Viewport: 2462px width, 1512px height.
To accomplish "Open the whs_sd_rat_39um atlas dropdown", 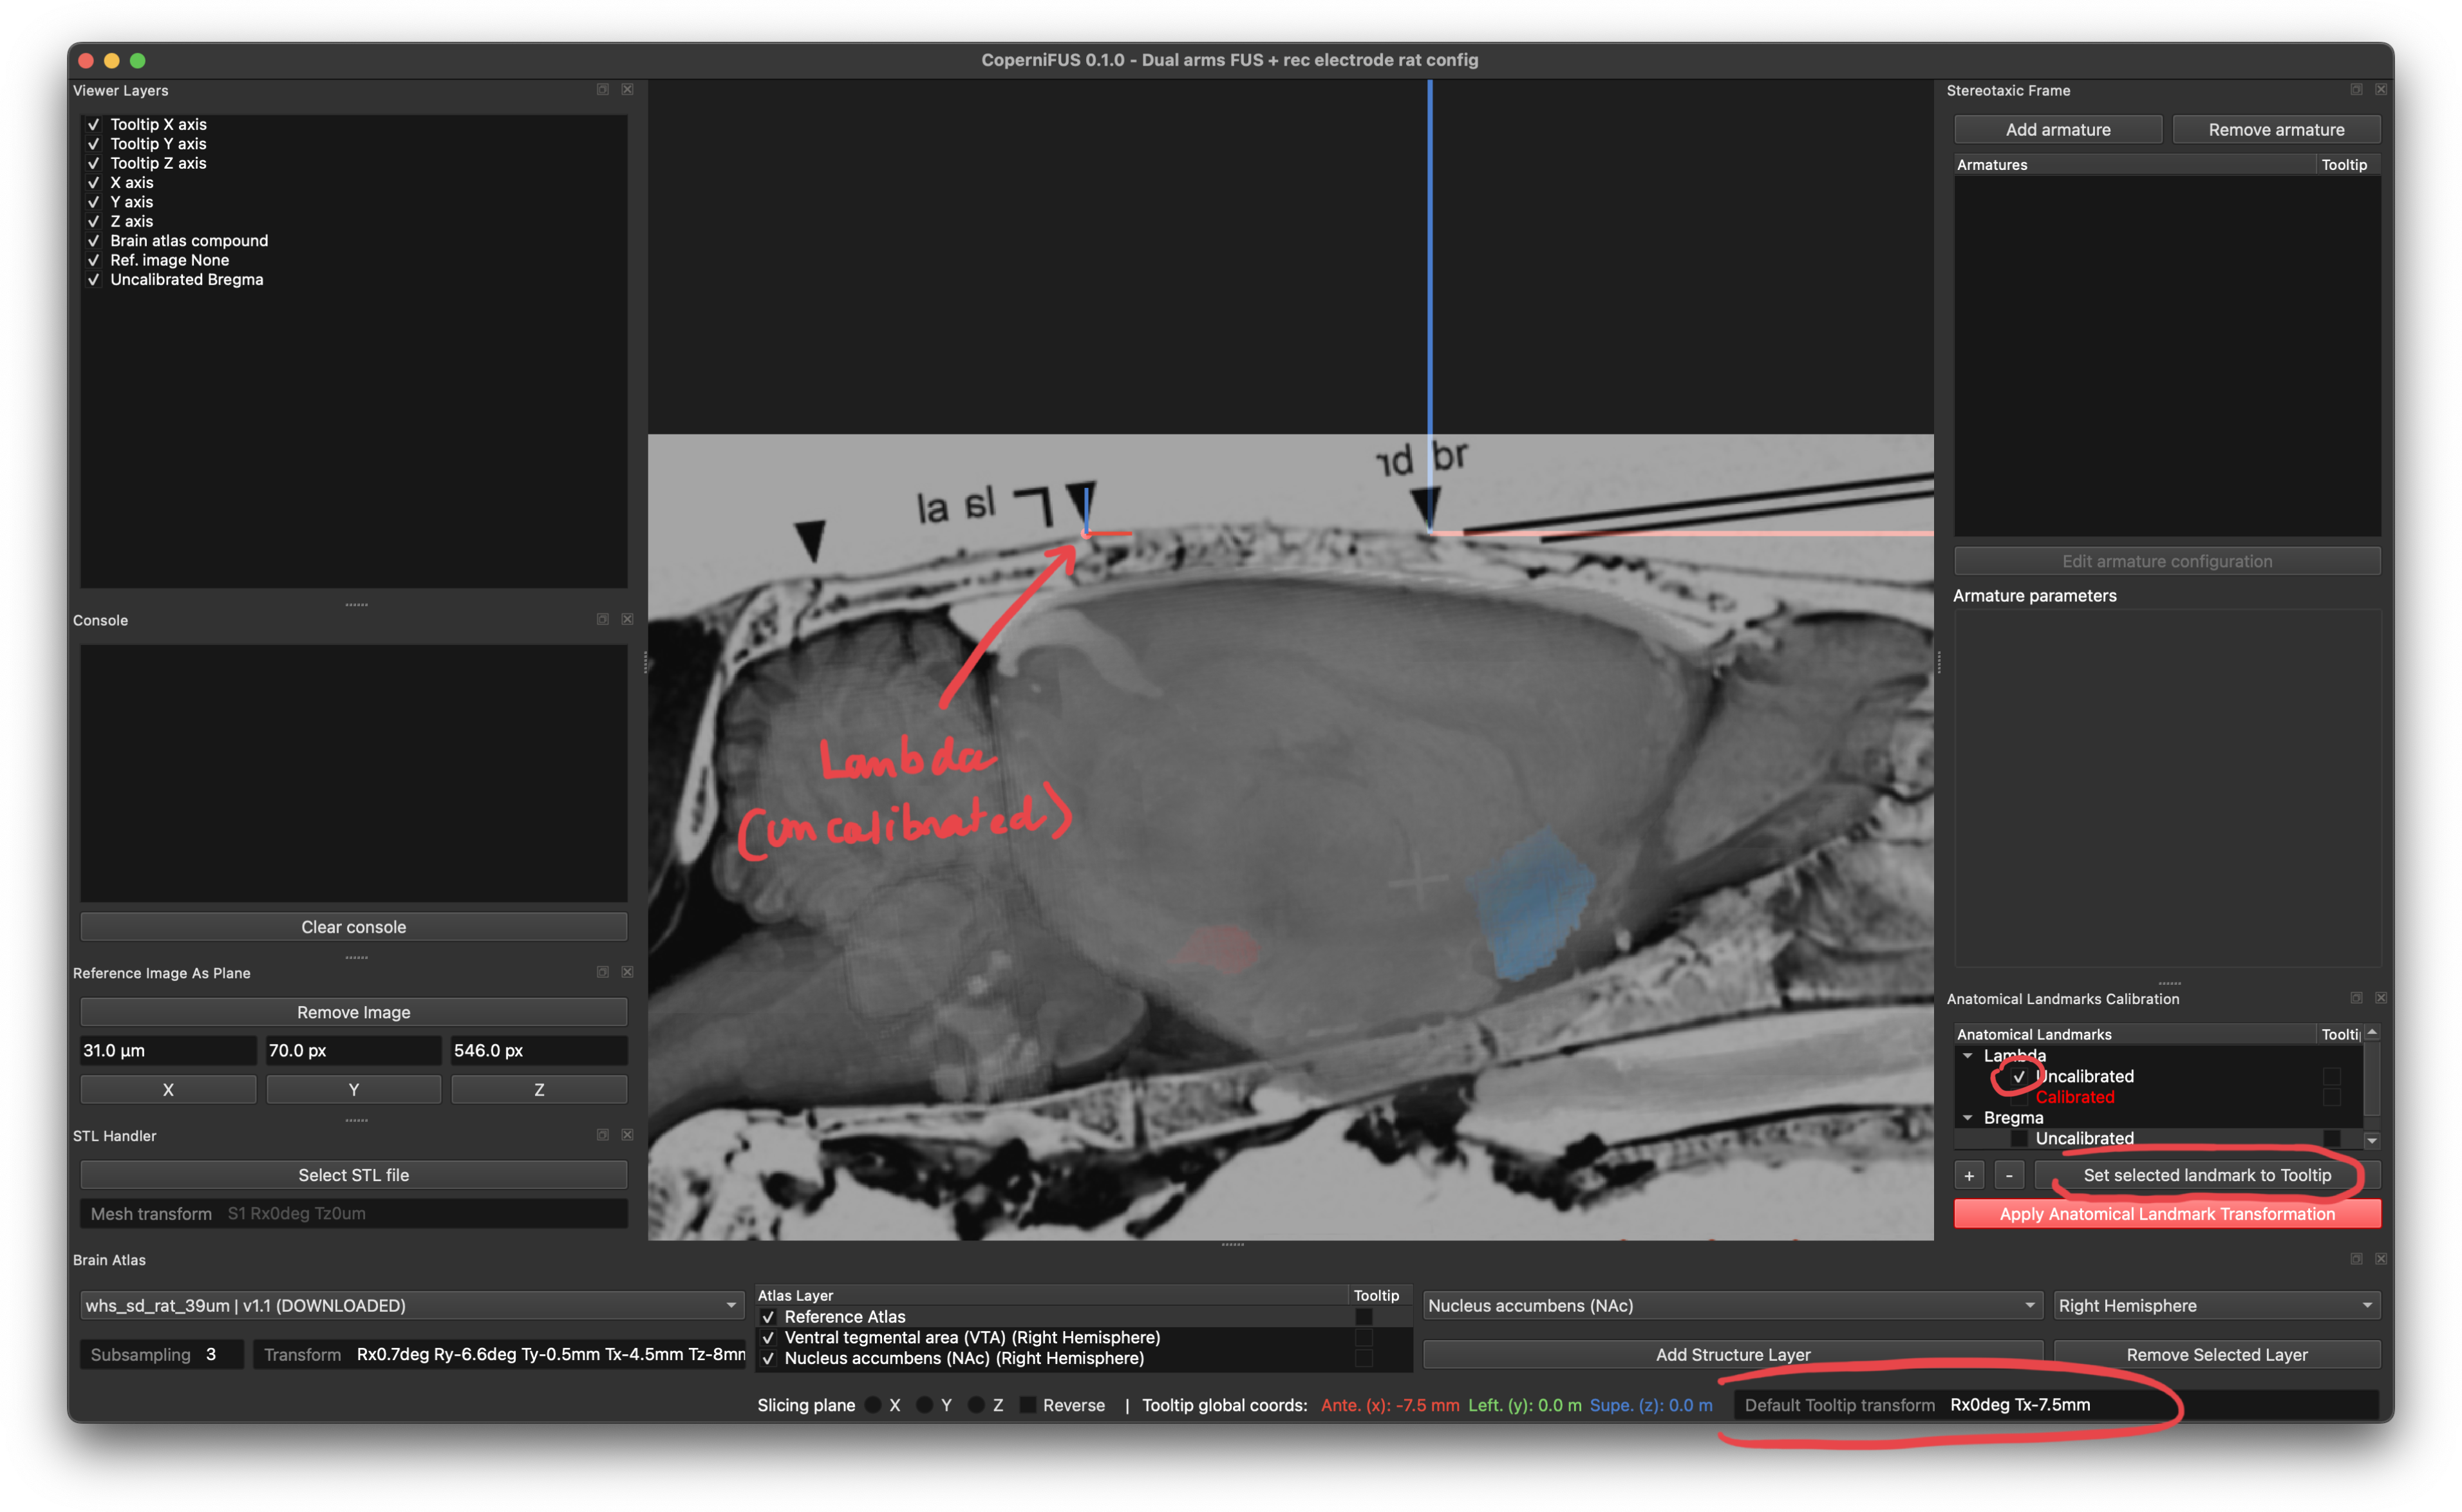I will pyautogui.click(x=412, y=1306).
